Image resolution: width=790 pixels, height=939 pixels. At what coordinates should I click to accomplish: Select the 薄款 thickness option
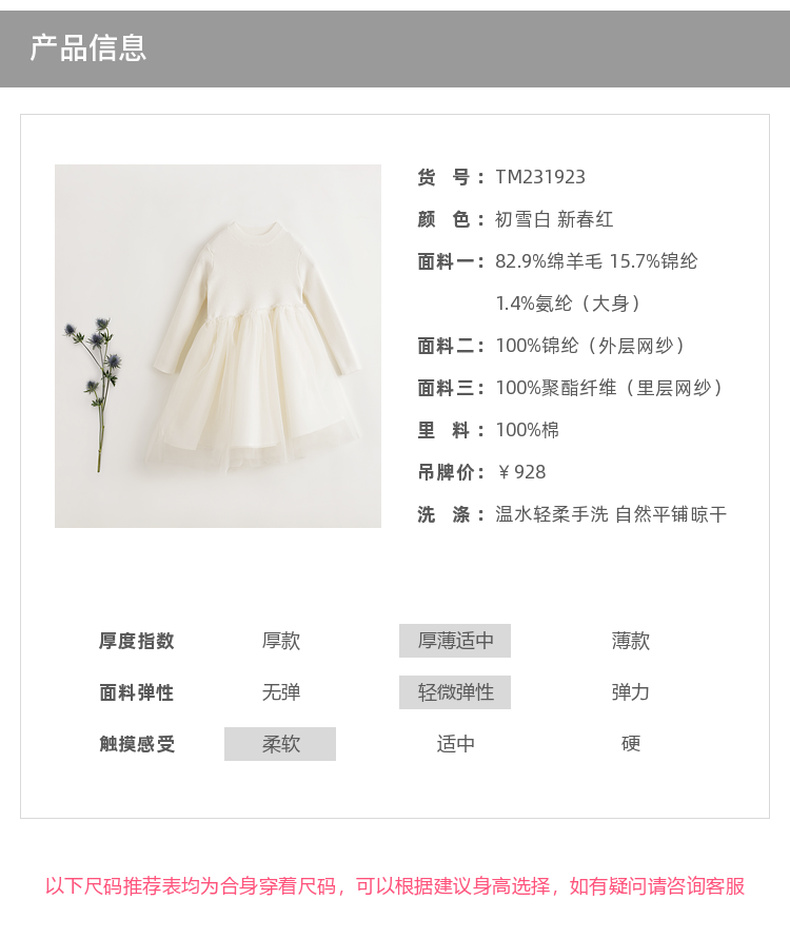pyautogui.click(x=630, y=641)
